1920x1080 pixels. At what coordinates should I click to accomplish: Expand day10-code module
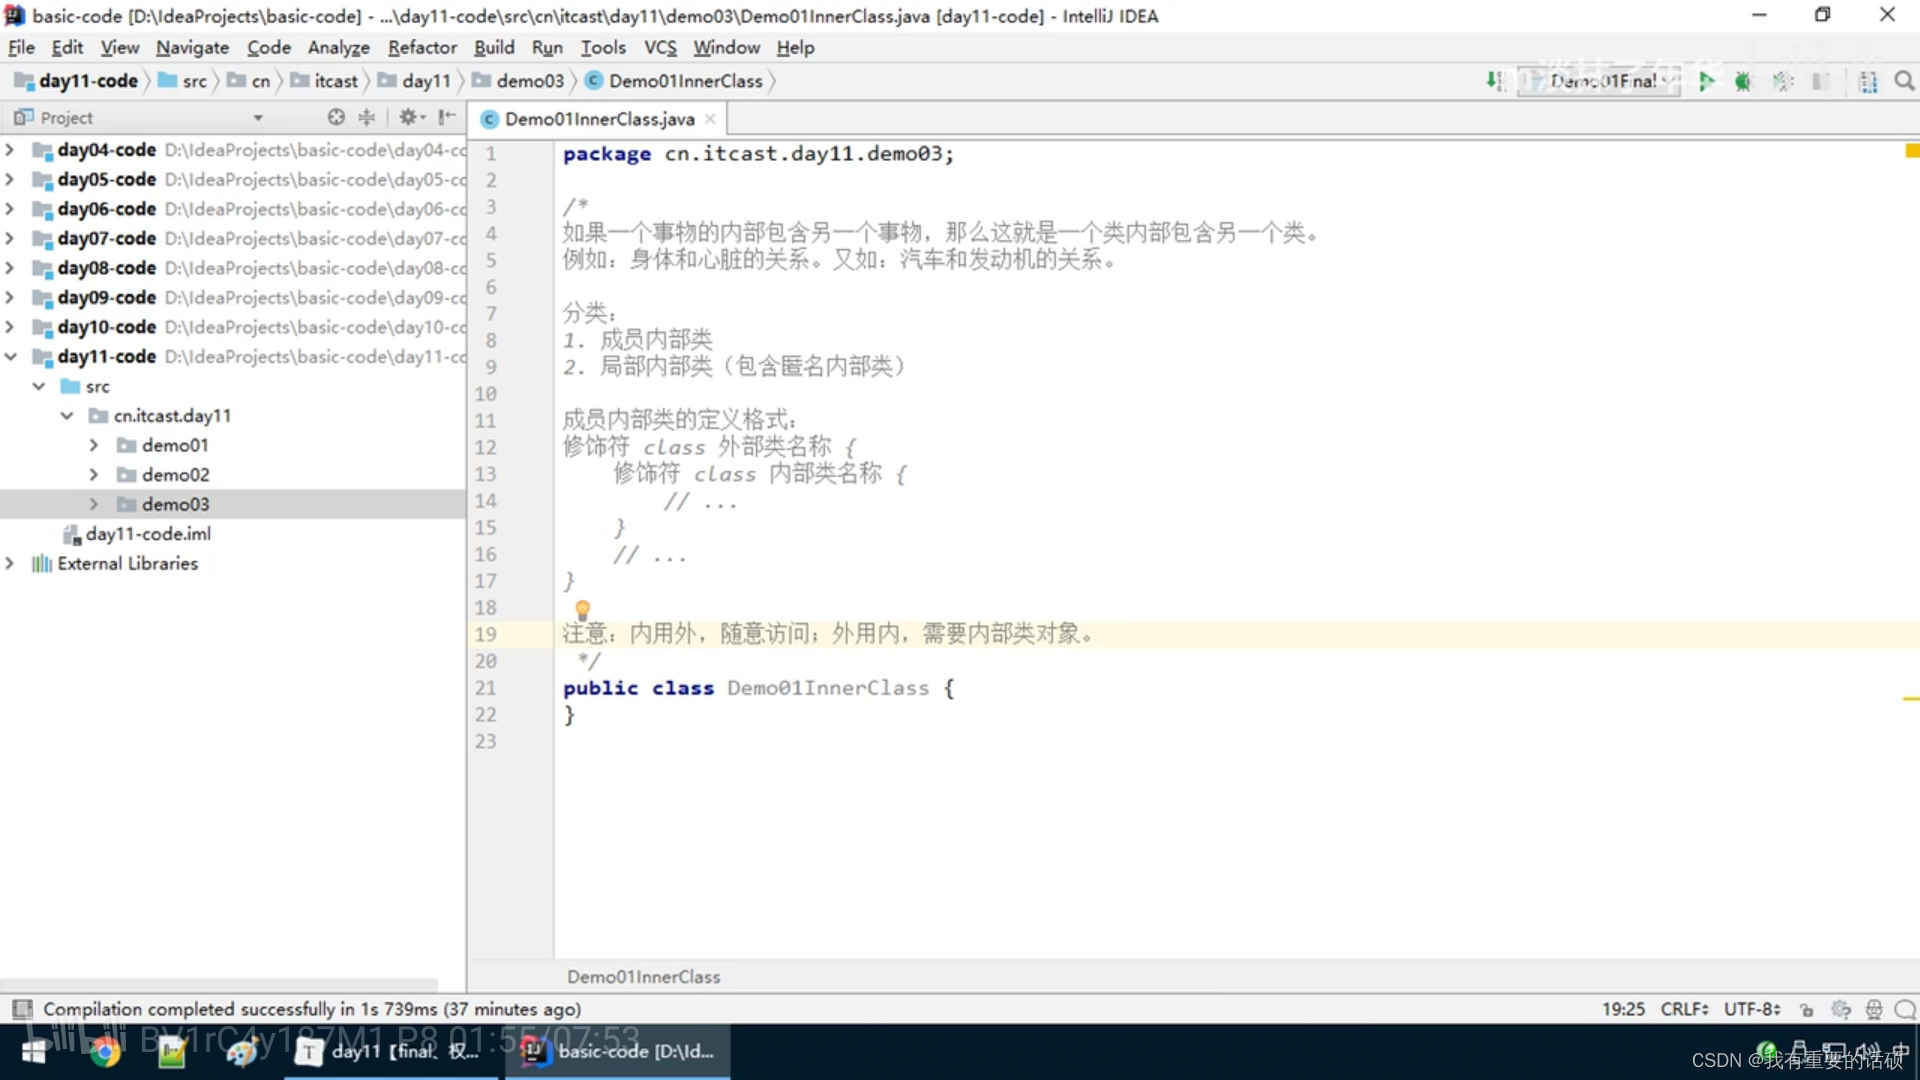pyautogui.click(x=10, y=327)
